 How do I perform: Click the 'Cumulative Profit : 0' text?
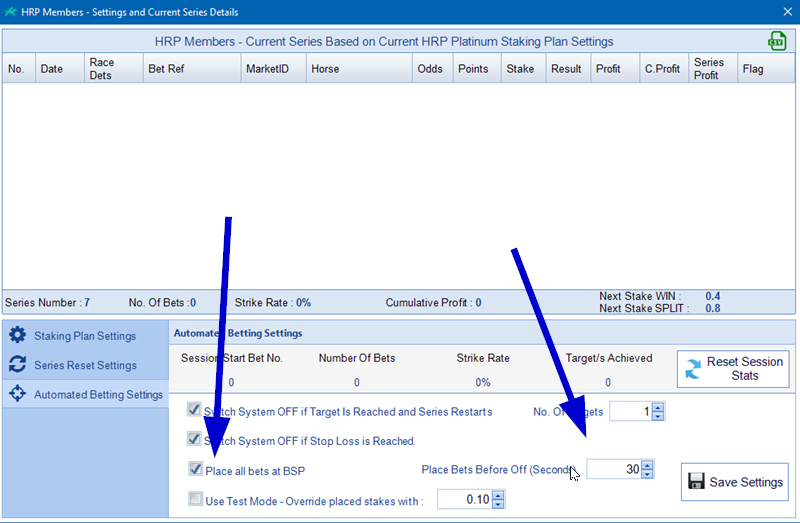pos(433,303)
